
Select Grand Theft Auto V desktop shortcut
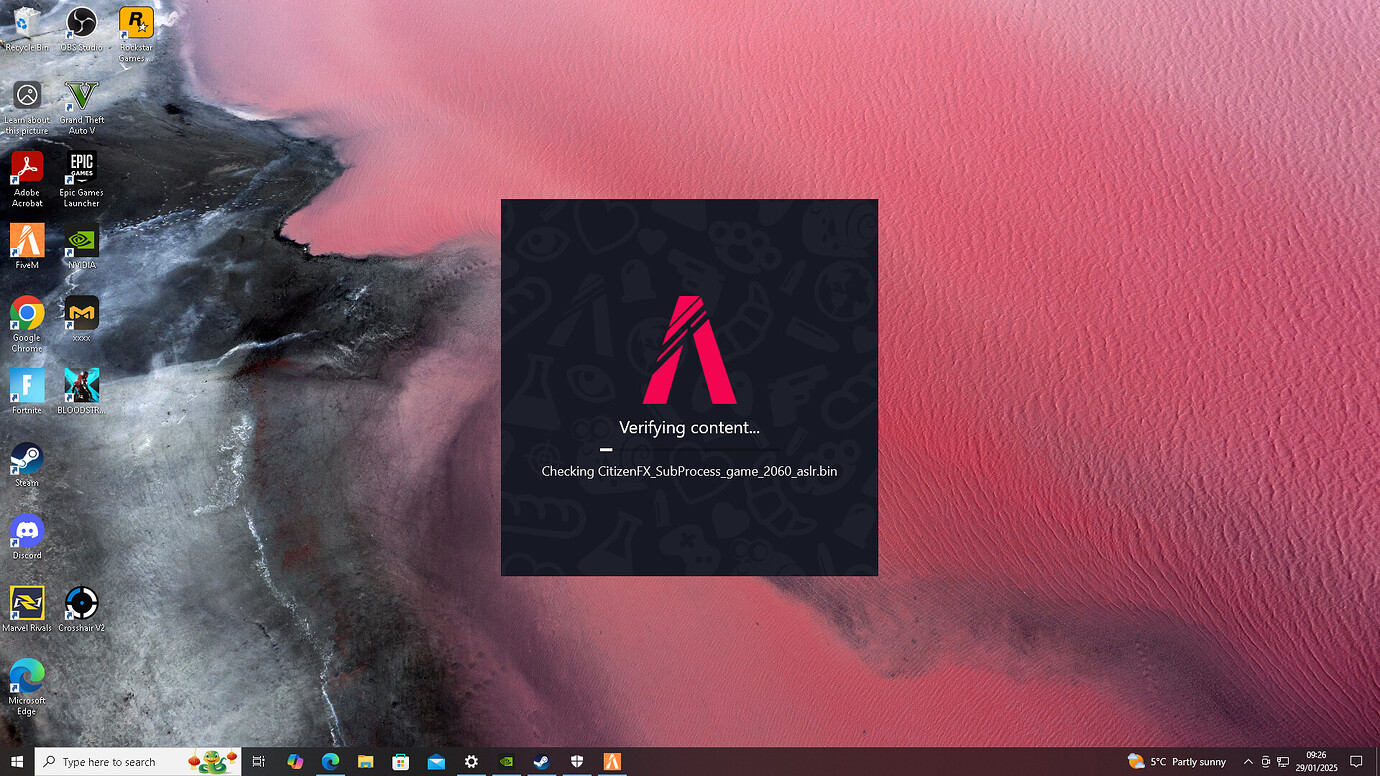pos(82,107)
